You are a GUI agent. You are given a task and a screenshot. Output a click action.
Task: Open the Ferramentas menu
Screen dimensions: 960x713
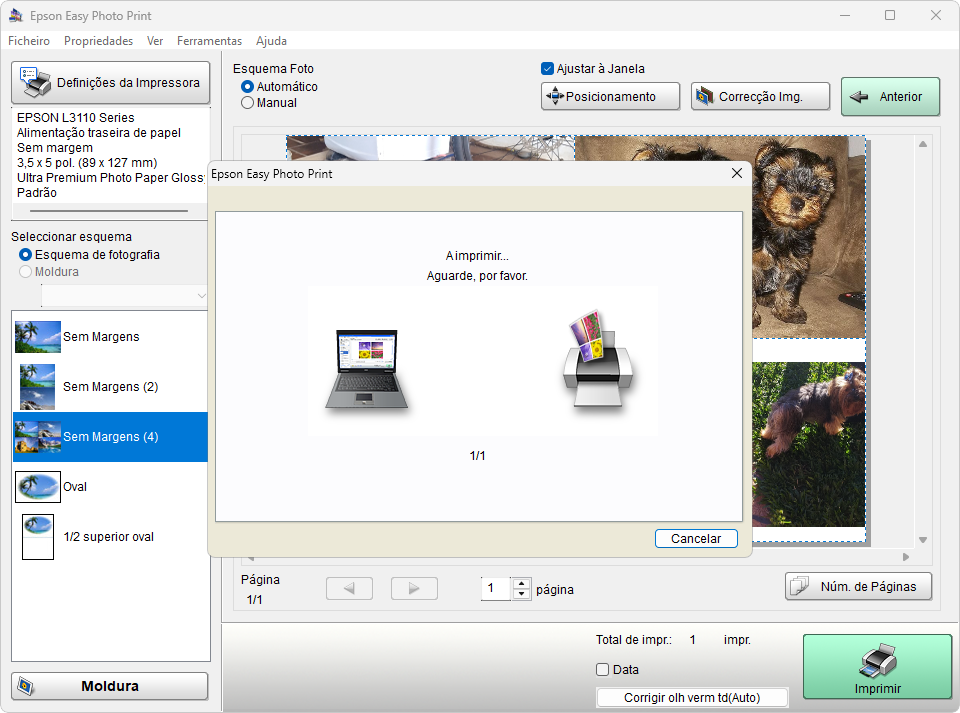[209, 40]
